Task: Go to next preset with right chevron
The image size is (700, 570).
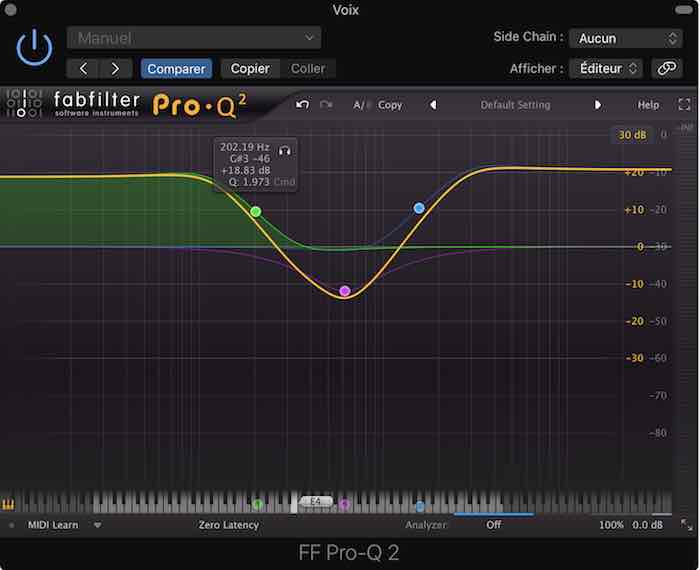Action: [115, 69]
